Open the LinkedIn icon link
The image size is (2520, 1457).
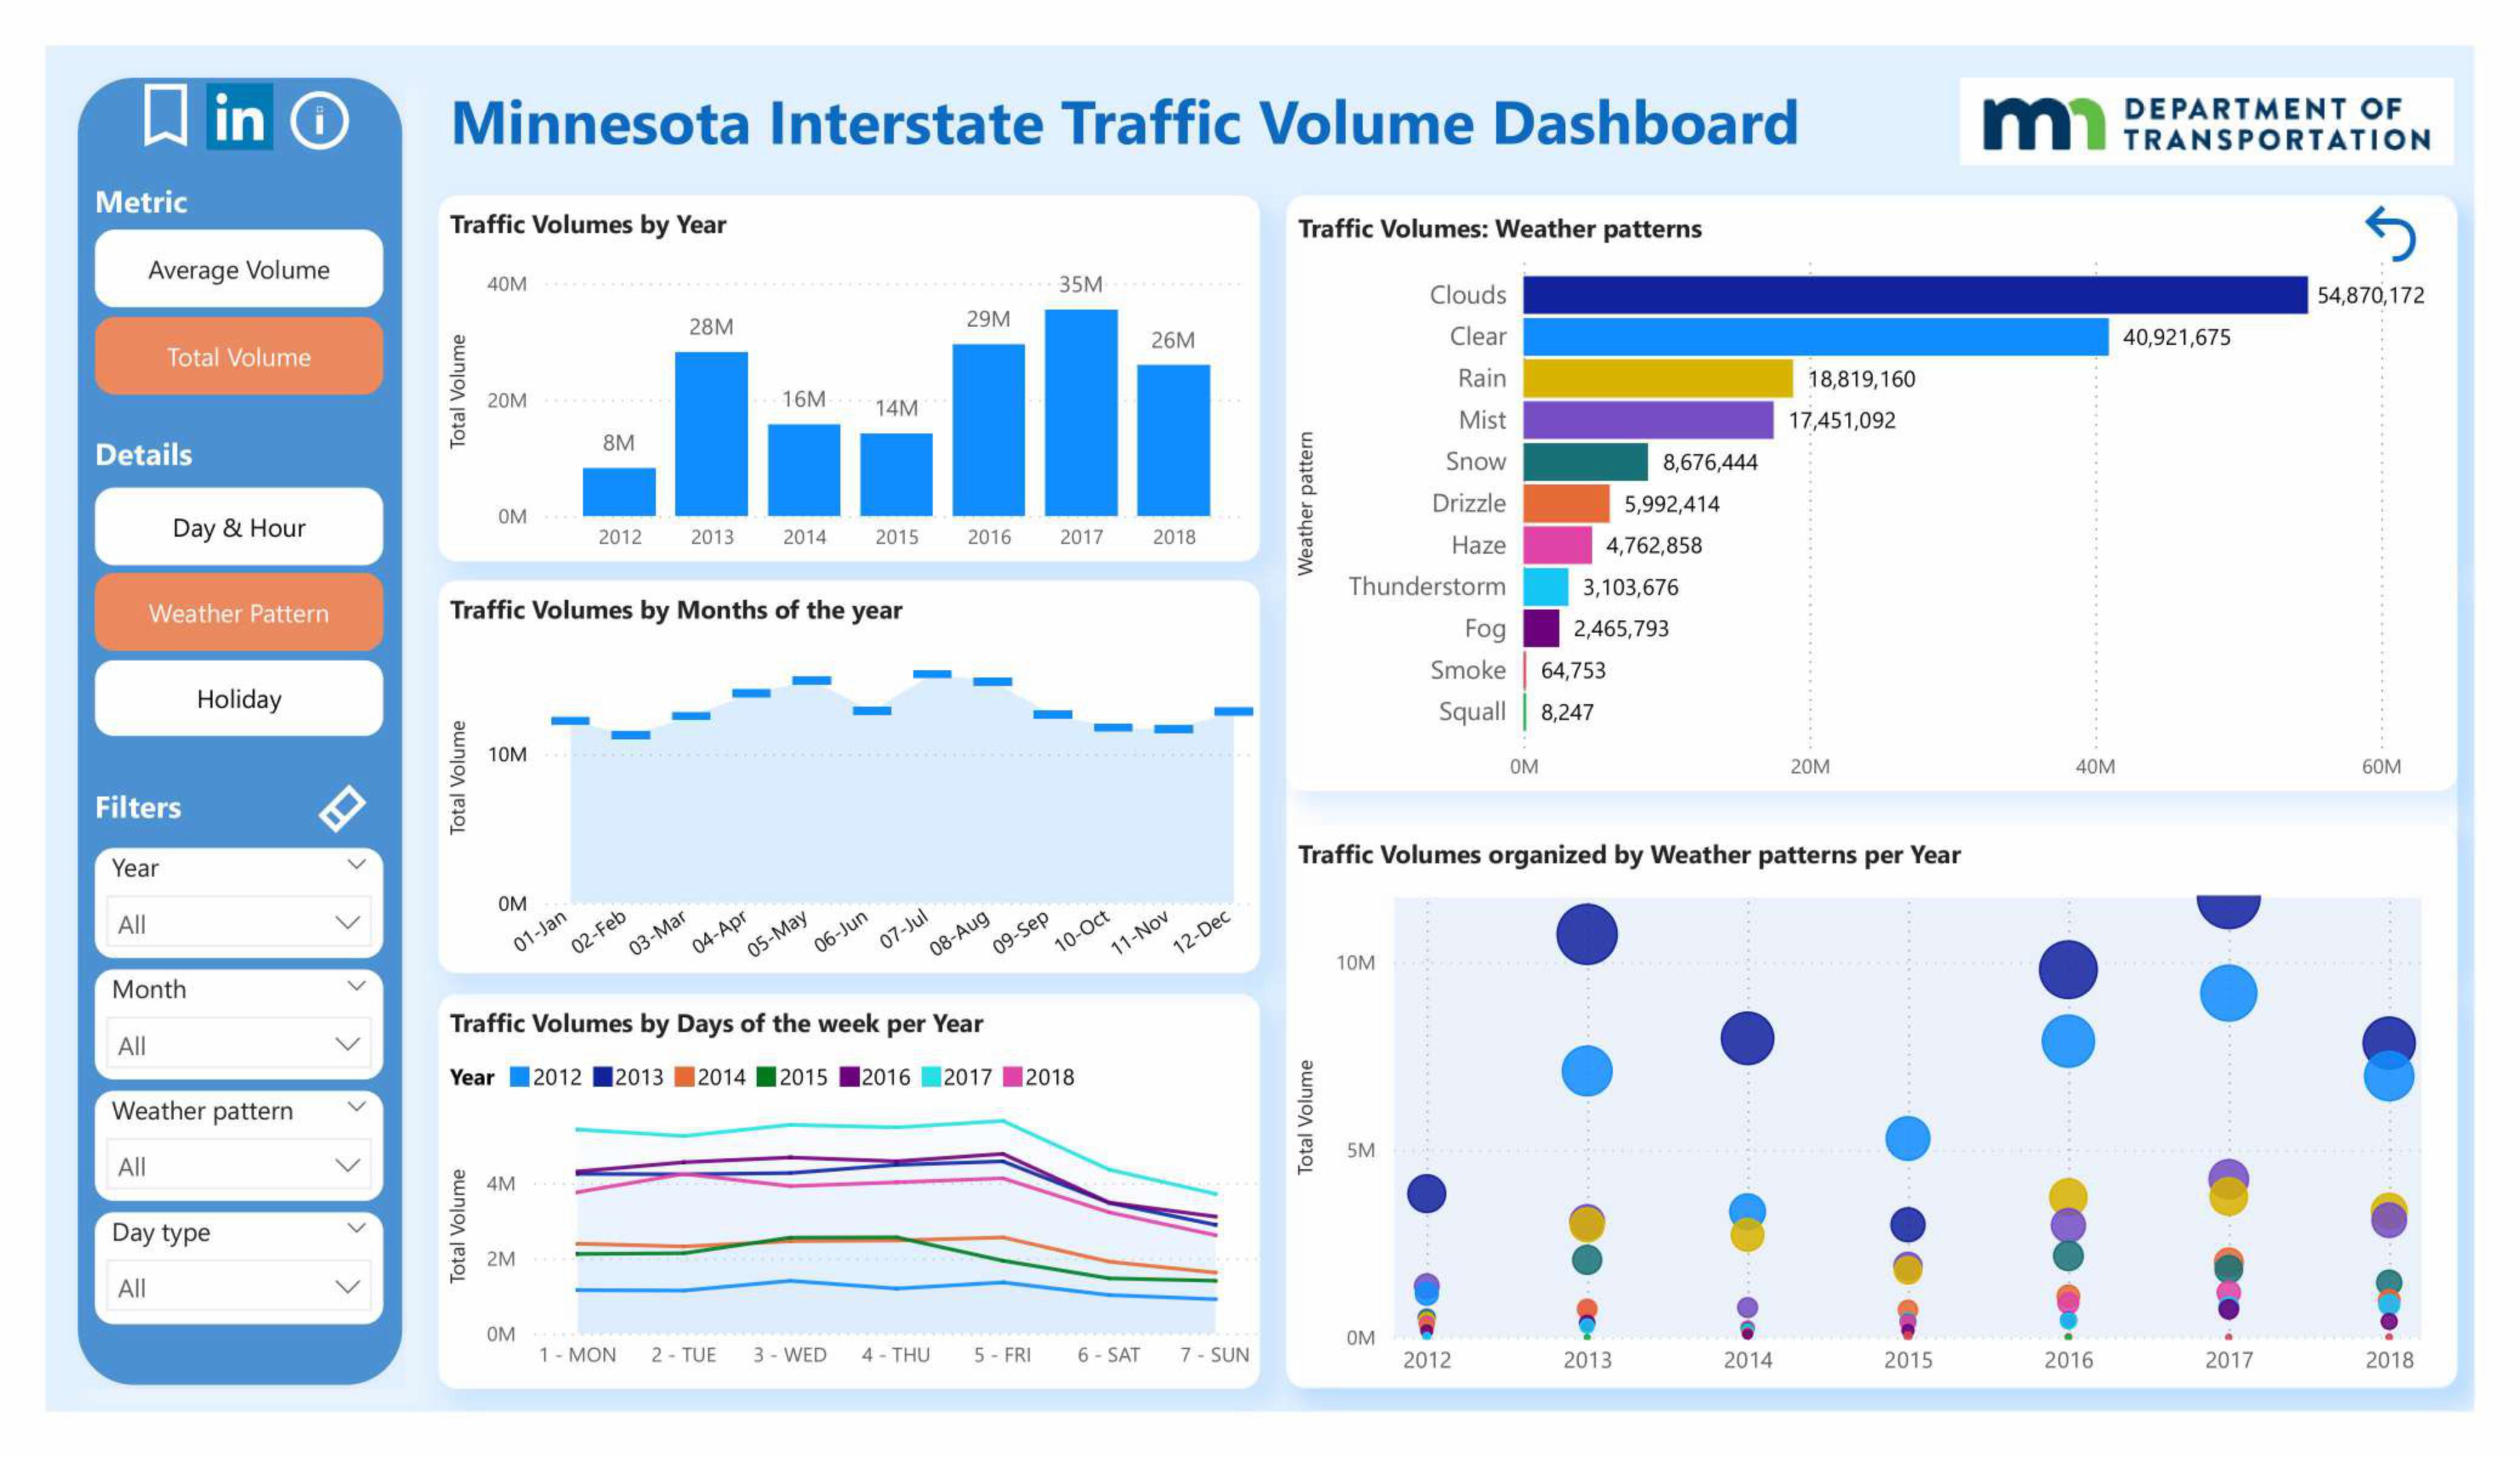click(x=239, y=118)
